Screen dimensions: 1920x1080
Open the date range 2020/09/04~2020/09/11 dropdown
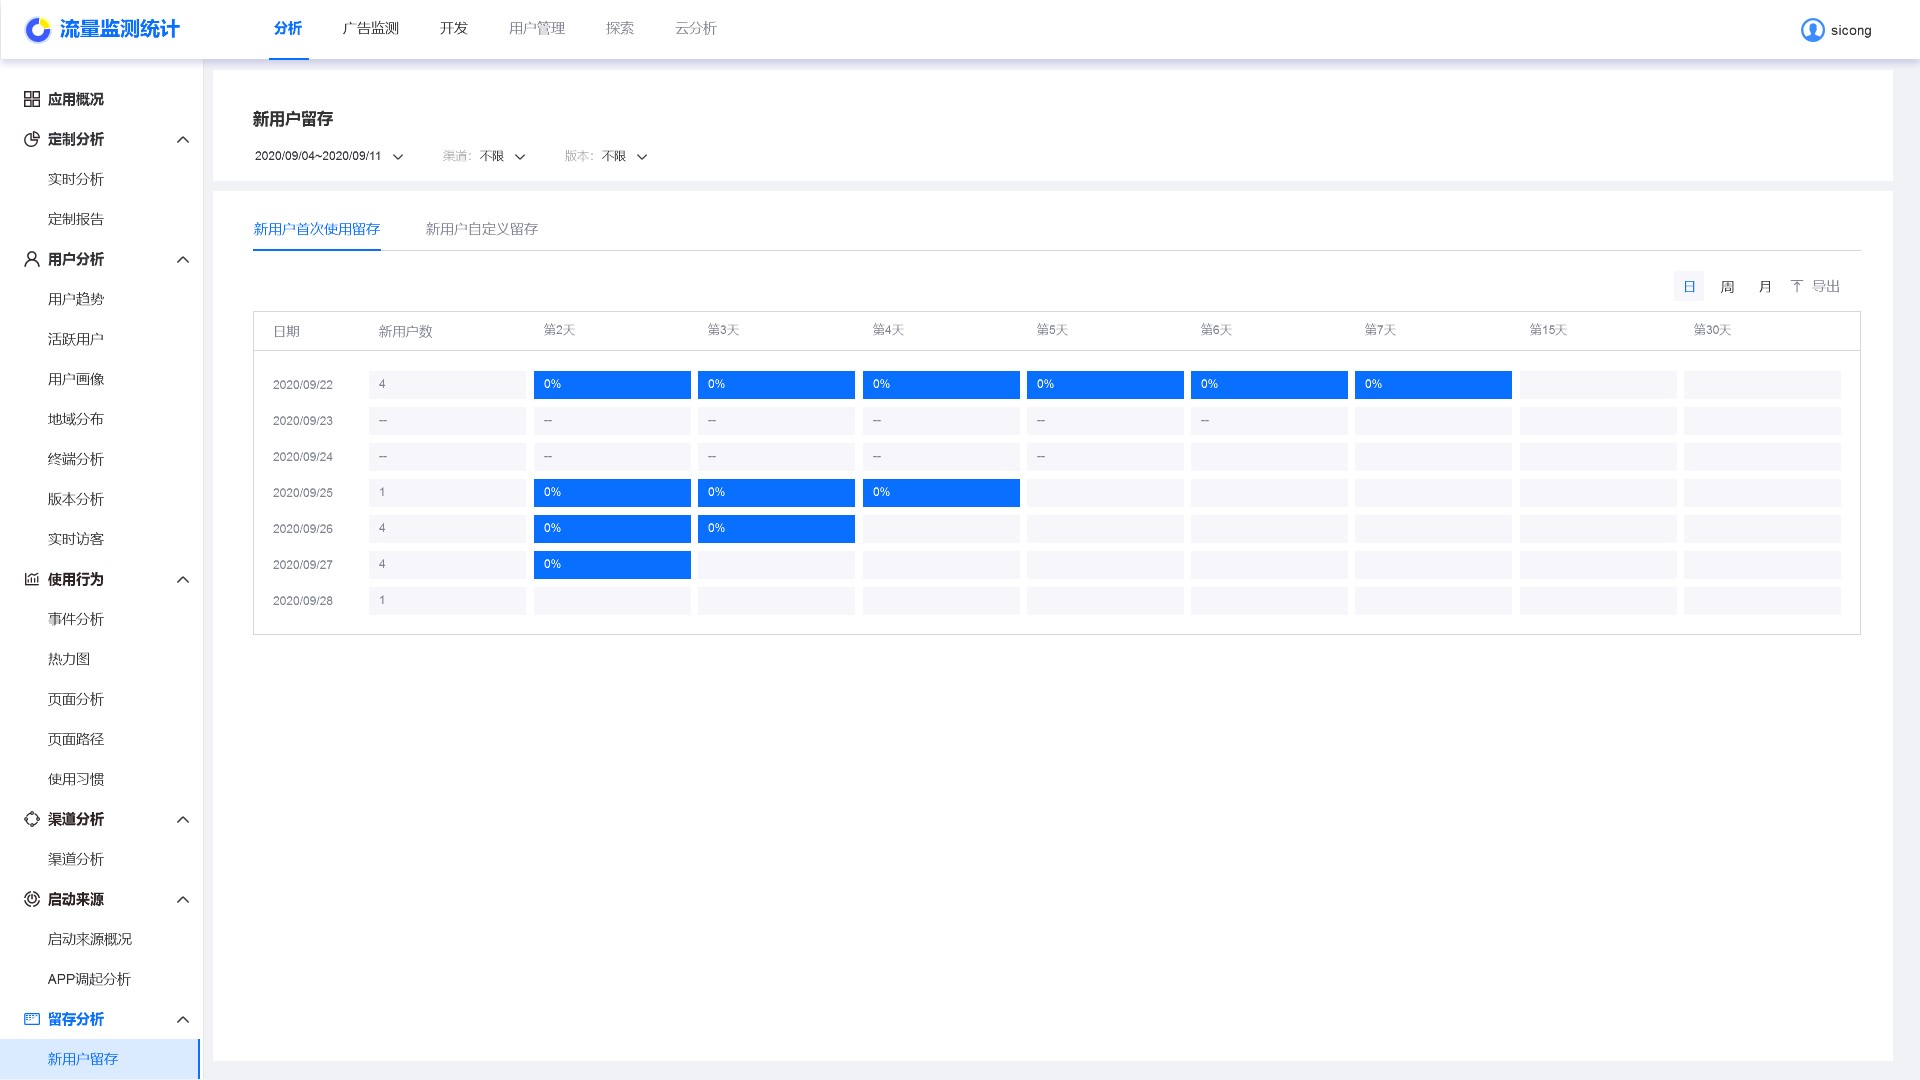click(329, 156)
